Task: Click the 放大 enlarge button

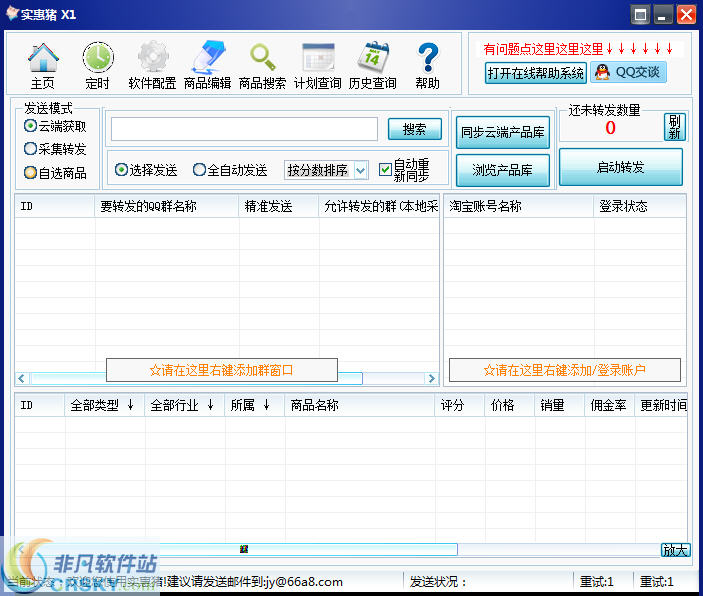Action: 676,550
